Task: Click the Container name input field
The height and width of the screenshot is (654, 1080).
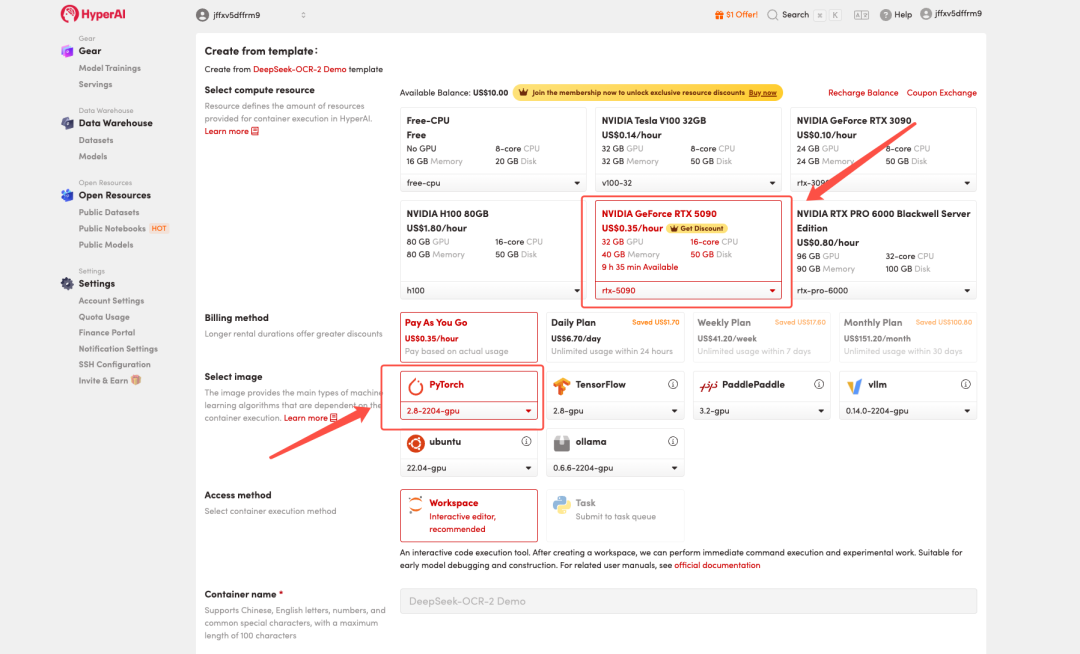Action: click(x=688, y=601)
